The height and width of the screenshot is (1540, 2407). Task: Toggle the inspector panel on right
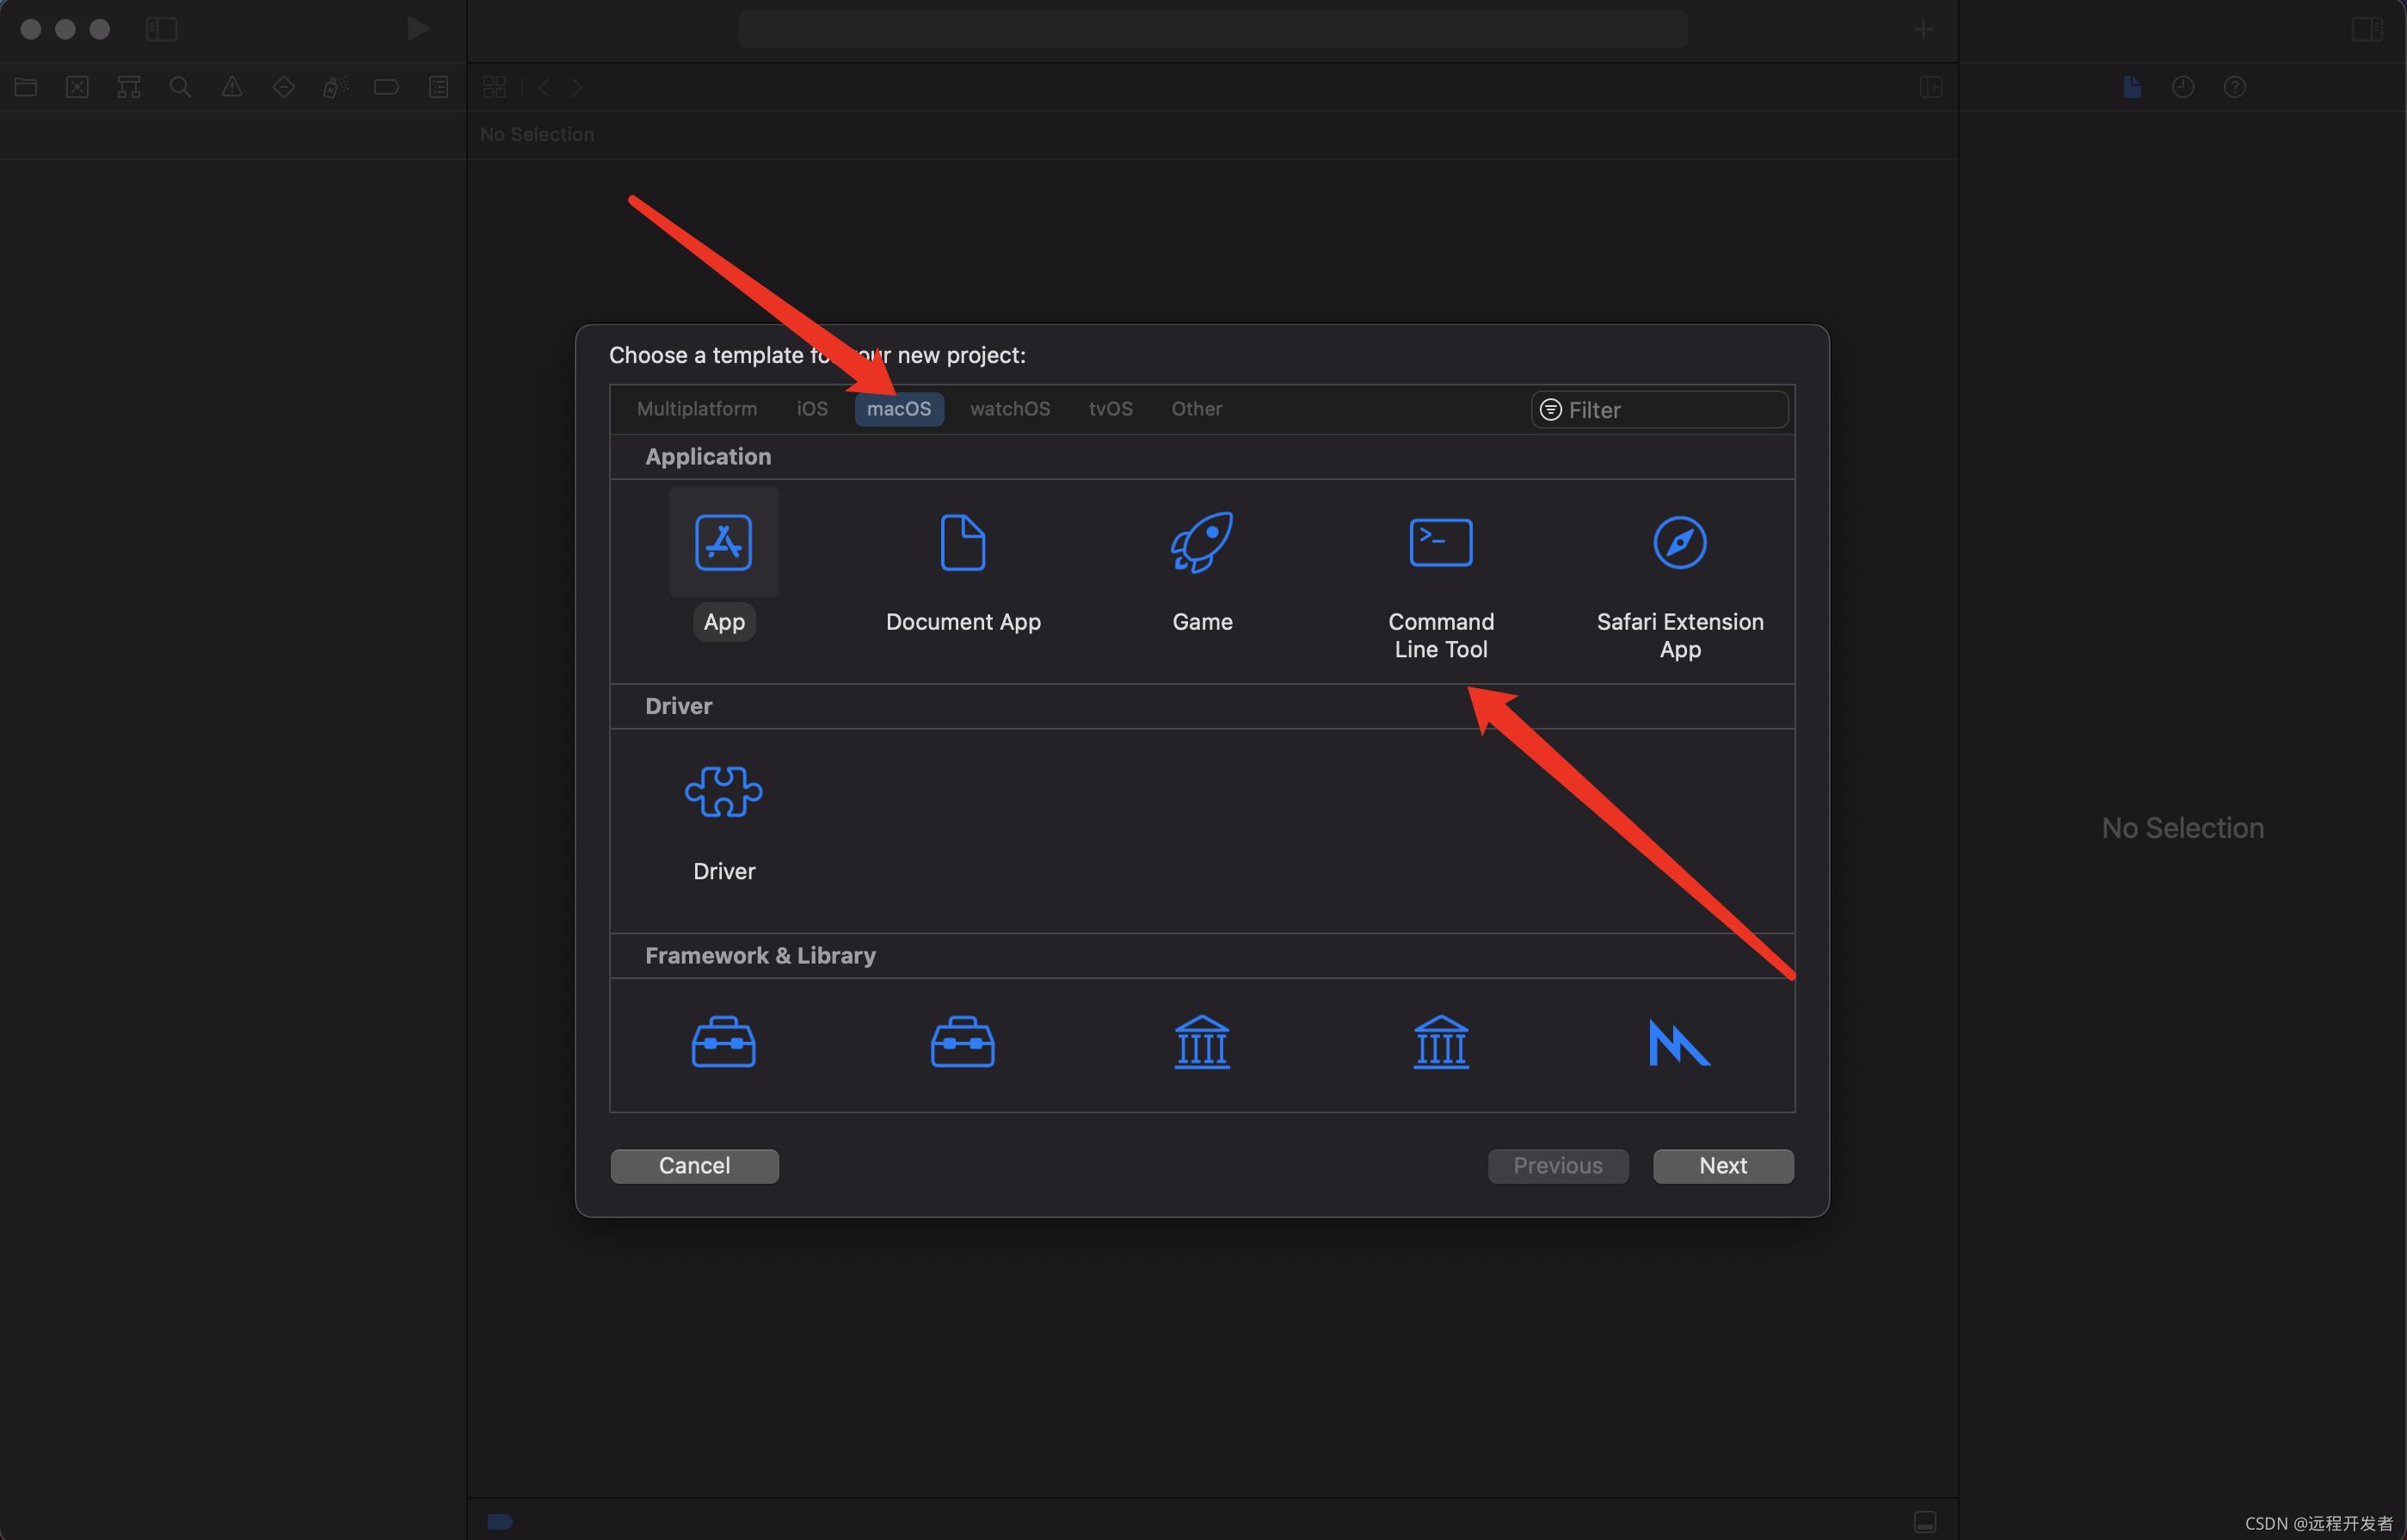coord(2366,29)
